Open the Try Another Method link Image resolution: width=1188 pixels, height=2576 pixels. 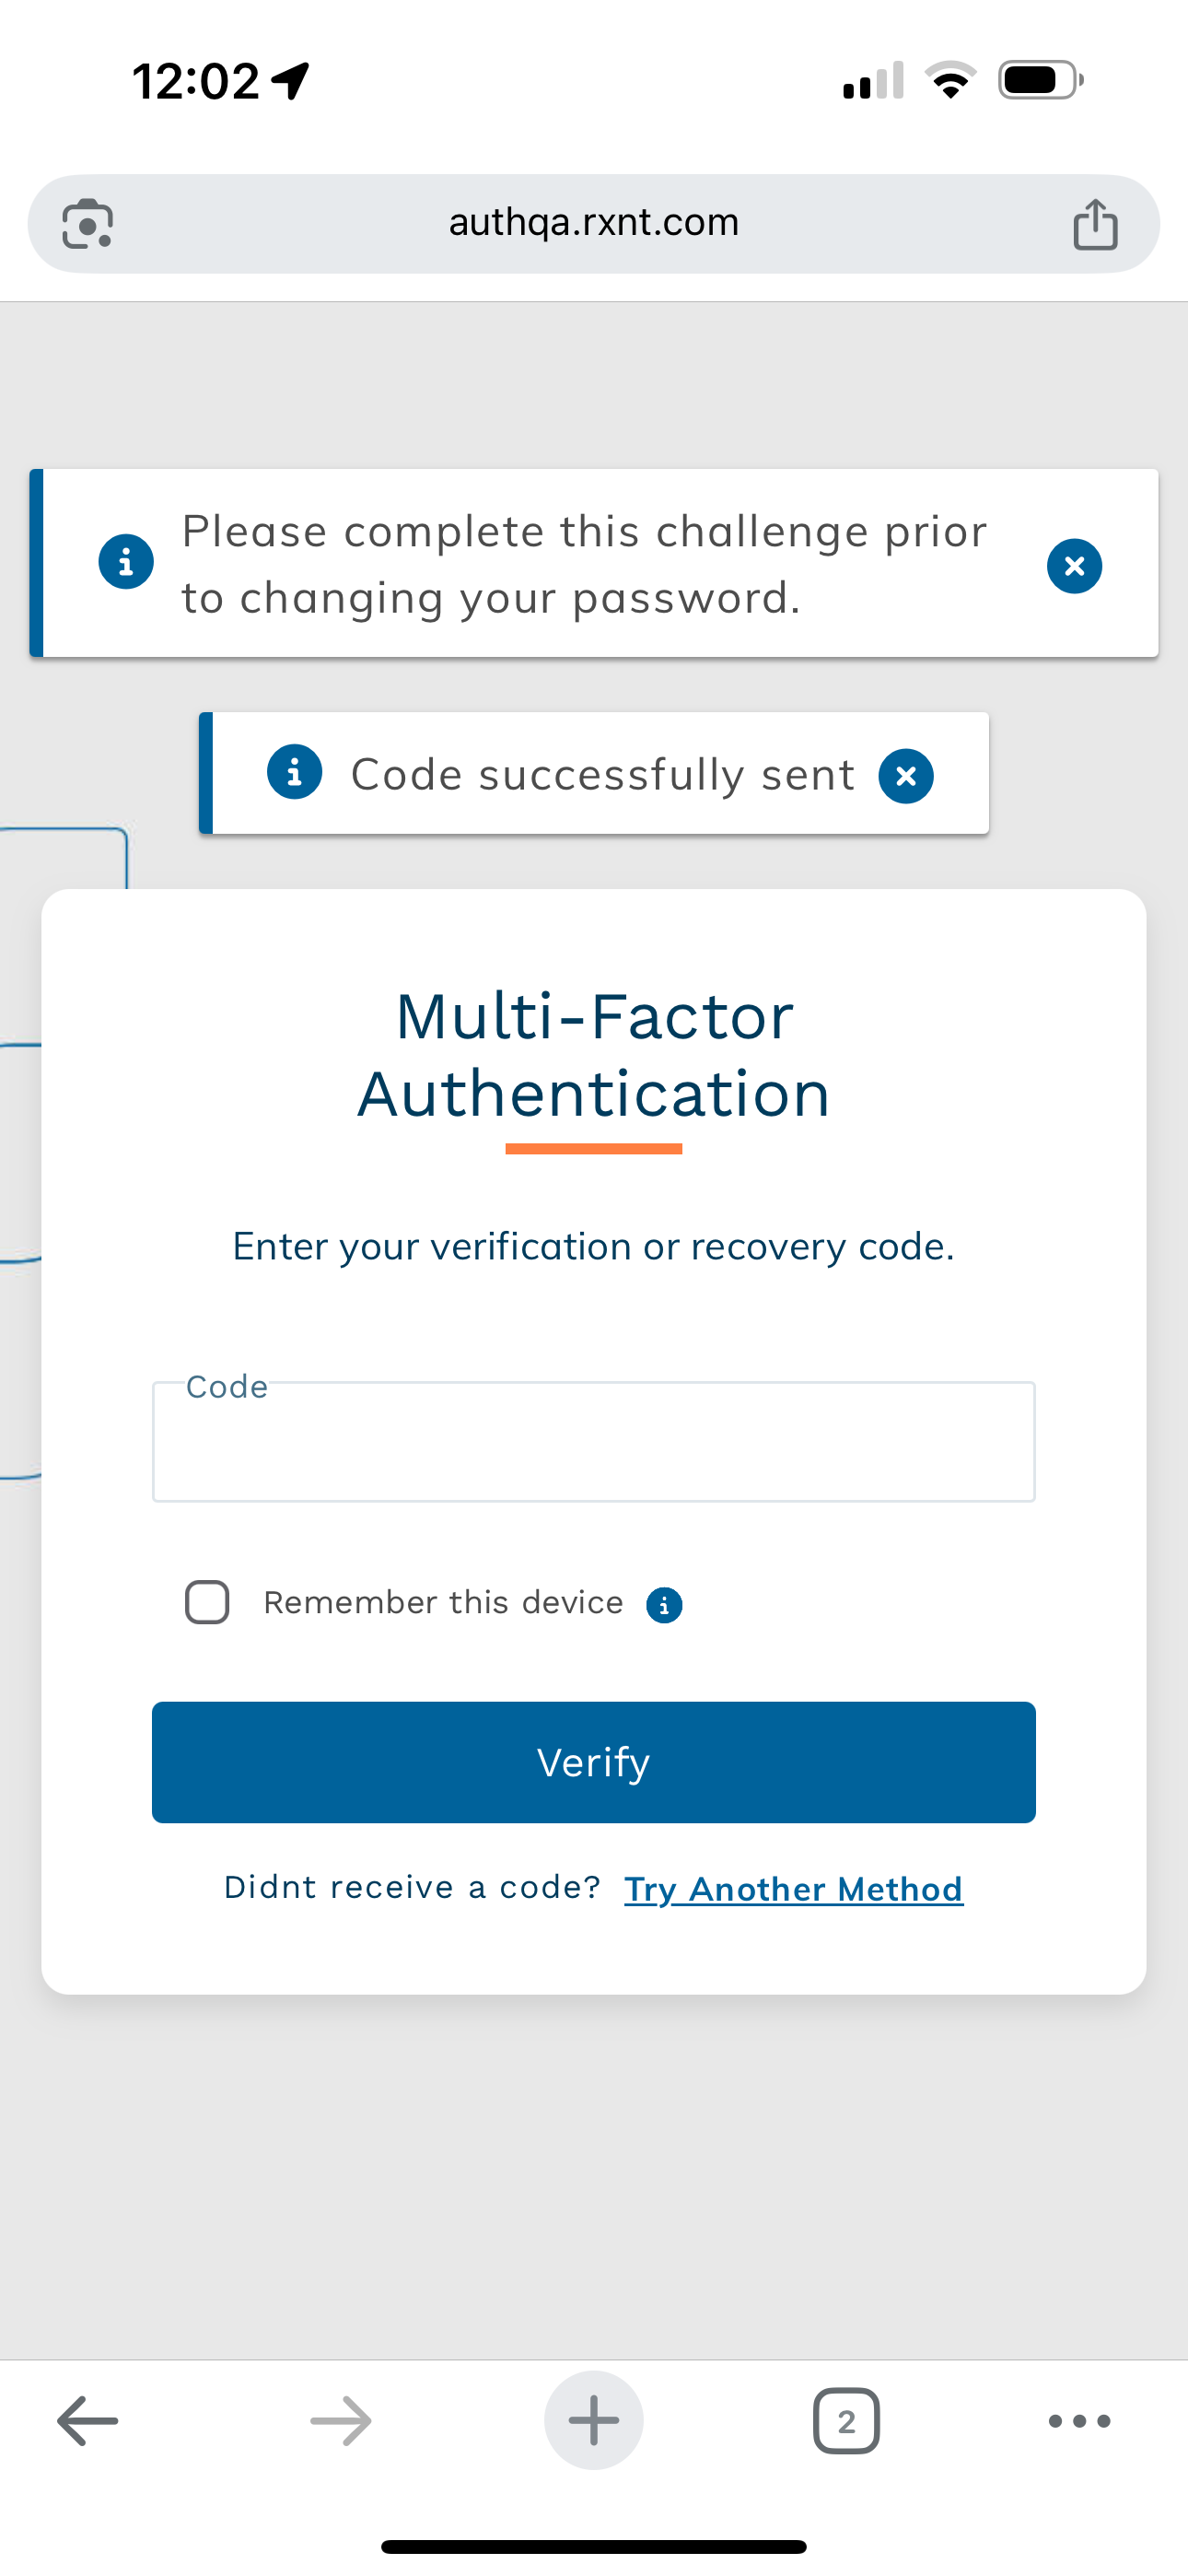pyautogui.click(x=793, y=1889)
